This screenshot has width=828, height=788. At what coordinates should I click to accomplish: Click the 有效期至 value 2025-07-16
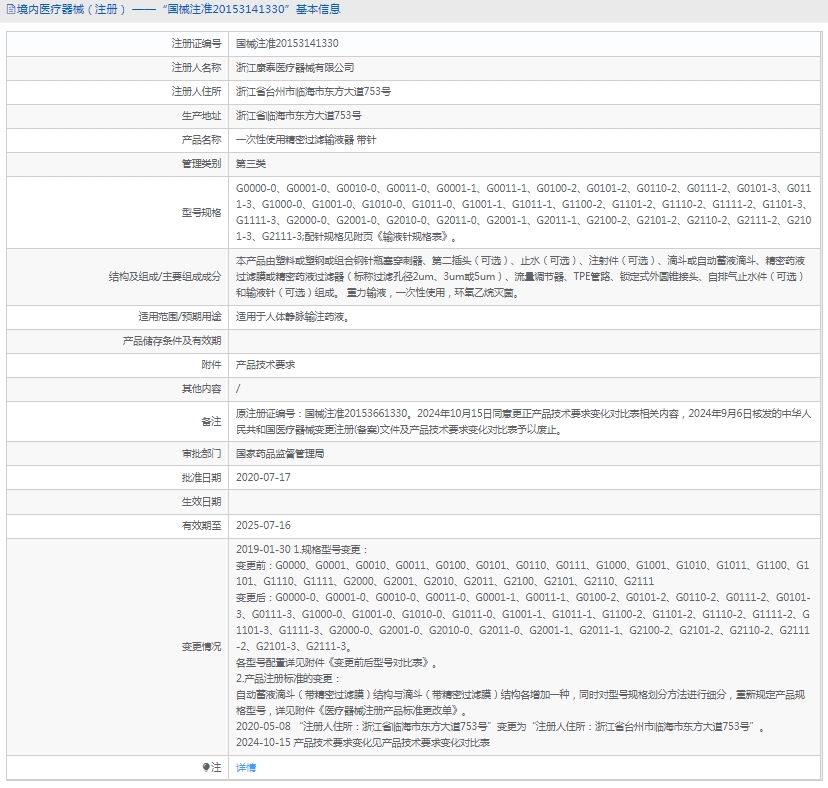263,525
